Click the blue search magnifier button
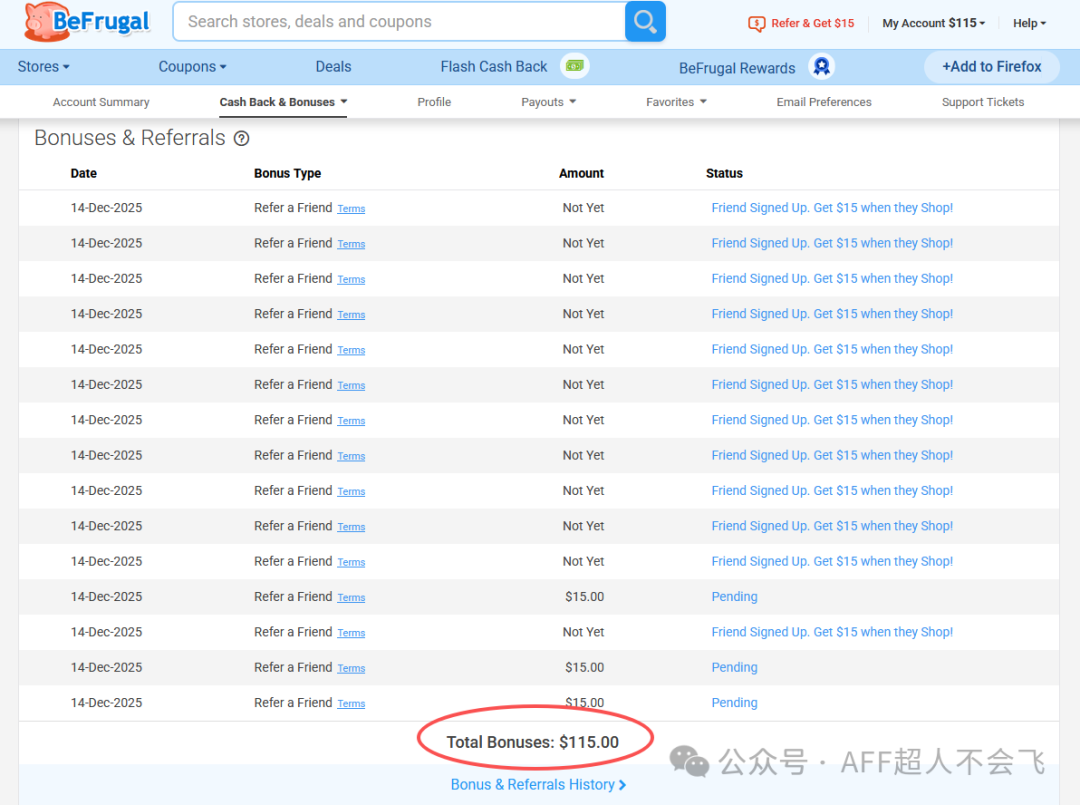This screenshot has width=1080, height=805. [x=645, y=21]
